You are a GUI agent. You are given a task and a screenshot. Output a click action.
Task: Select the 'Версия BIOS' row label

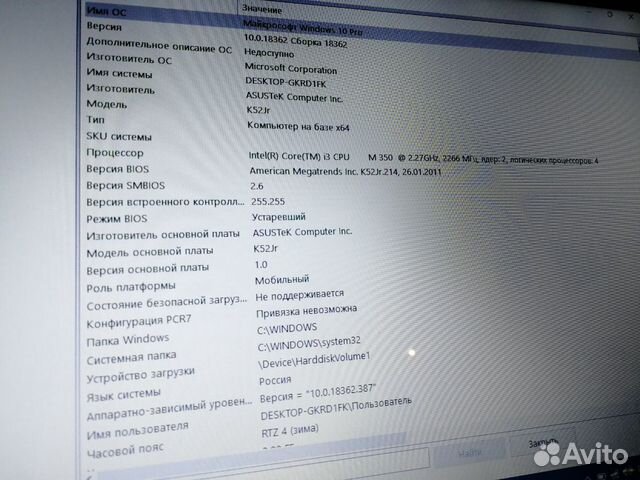coord(118,169)
